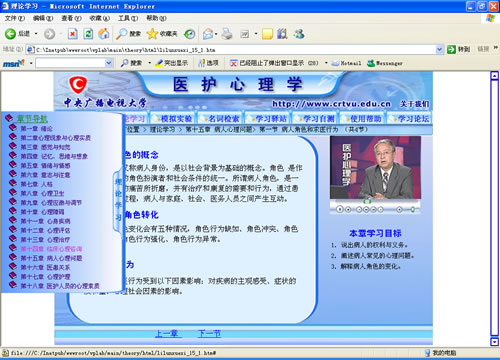Click the IE Back arrow button
Screen dimensions: 500x360
(10, 34)
